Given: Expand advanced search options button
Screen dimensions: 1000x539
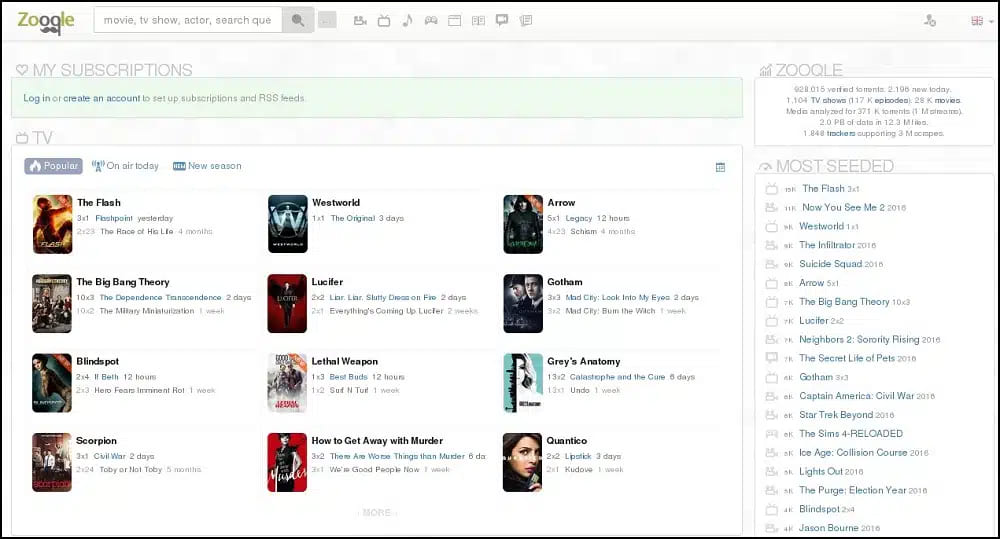Looking at the screenshot, I should pos(327,20).
